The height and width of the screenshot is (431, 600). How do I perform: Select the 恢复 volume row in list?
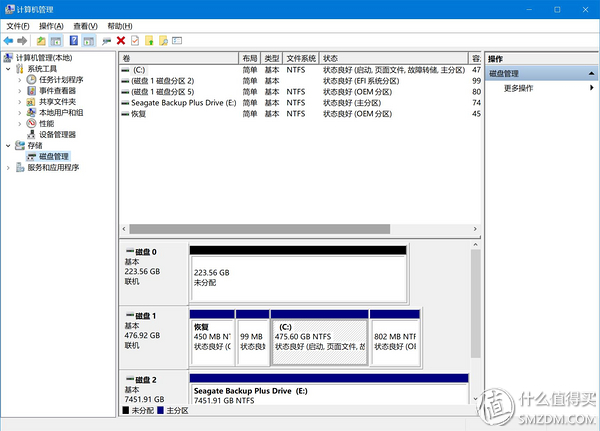click(300, 114)
